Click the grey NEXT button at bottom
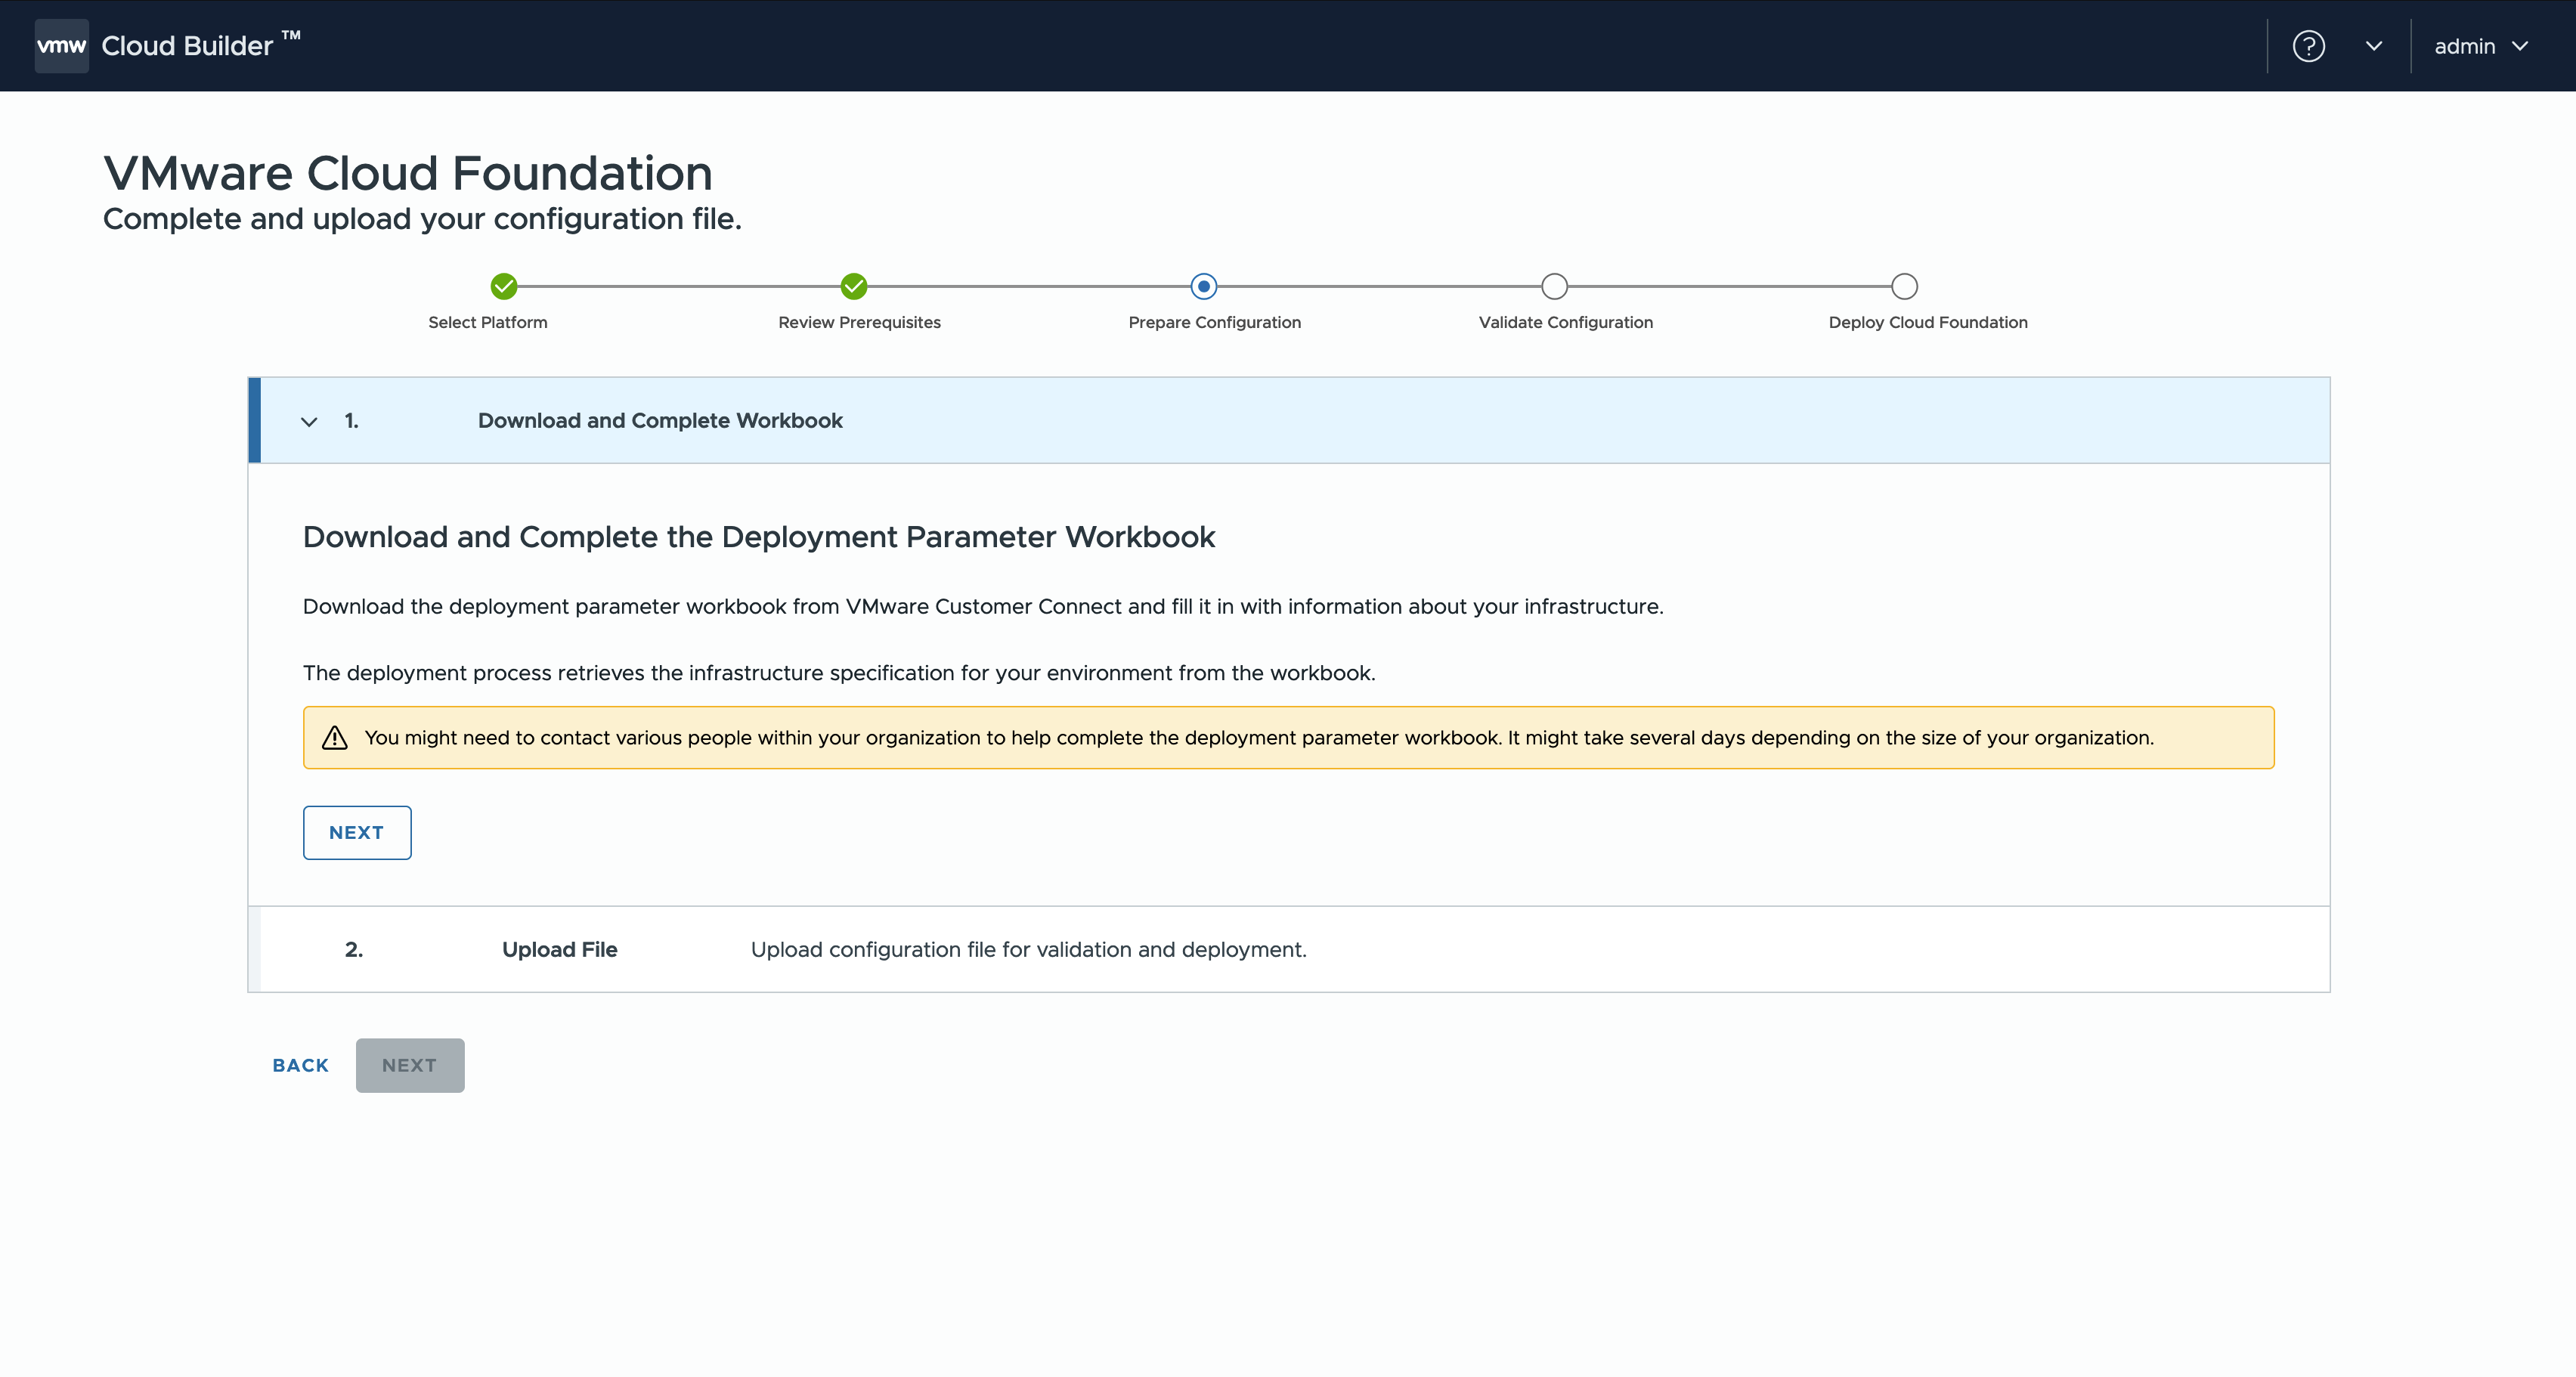2576x1377 pixels. (409, 1065)
